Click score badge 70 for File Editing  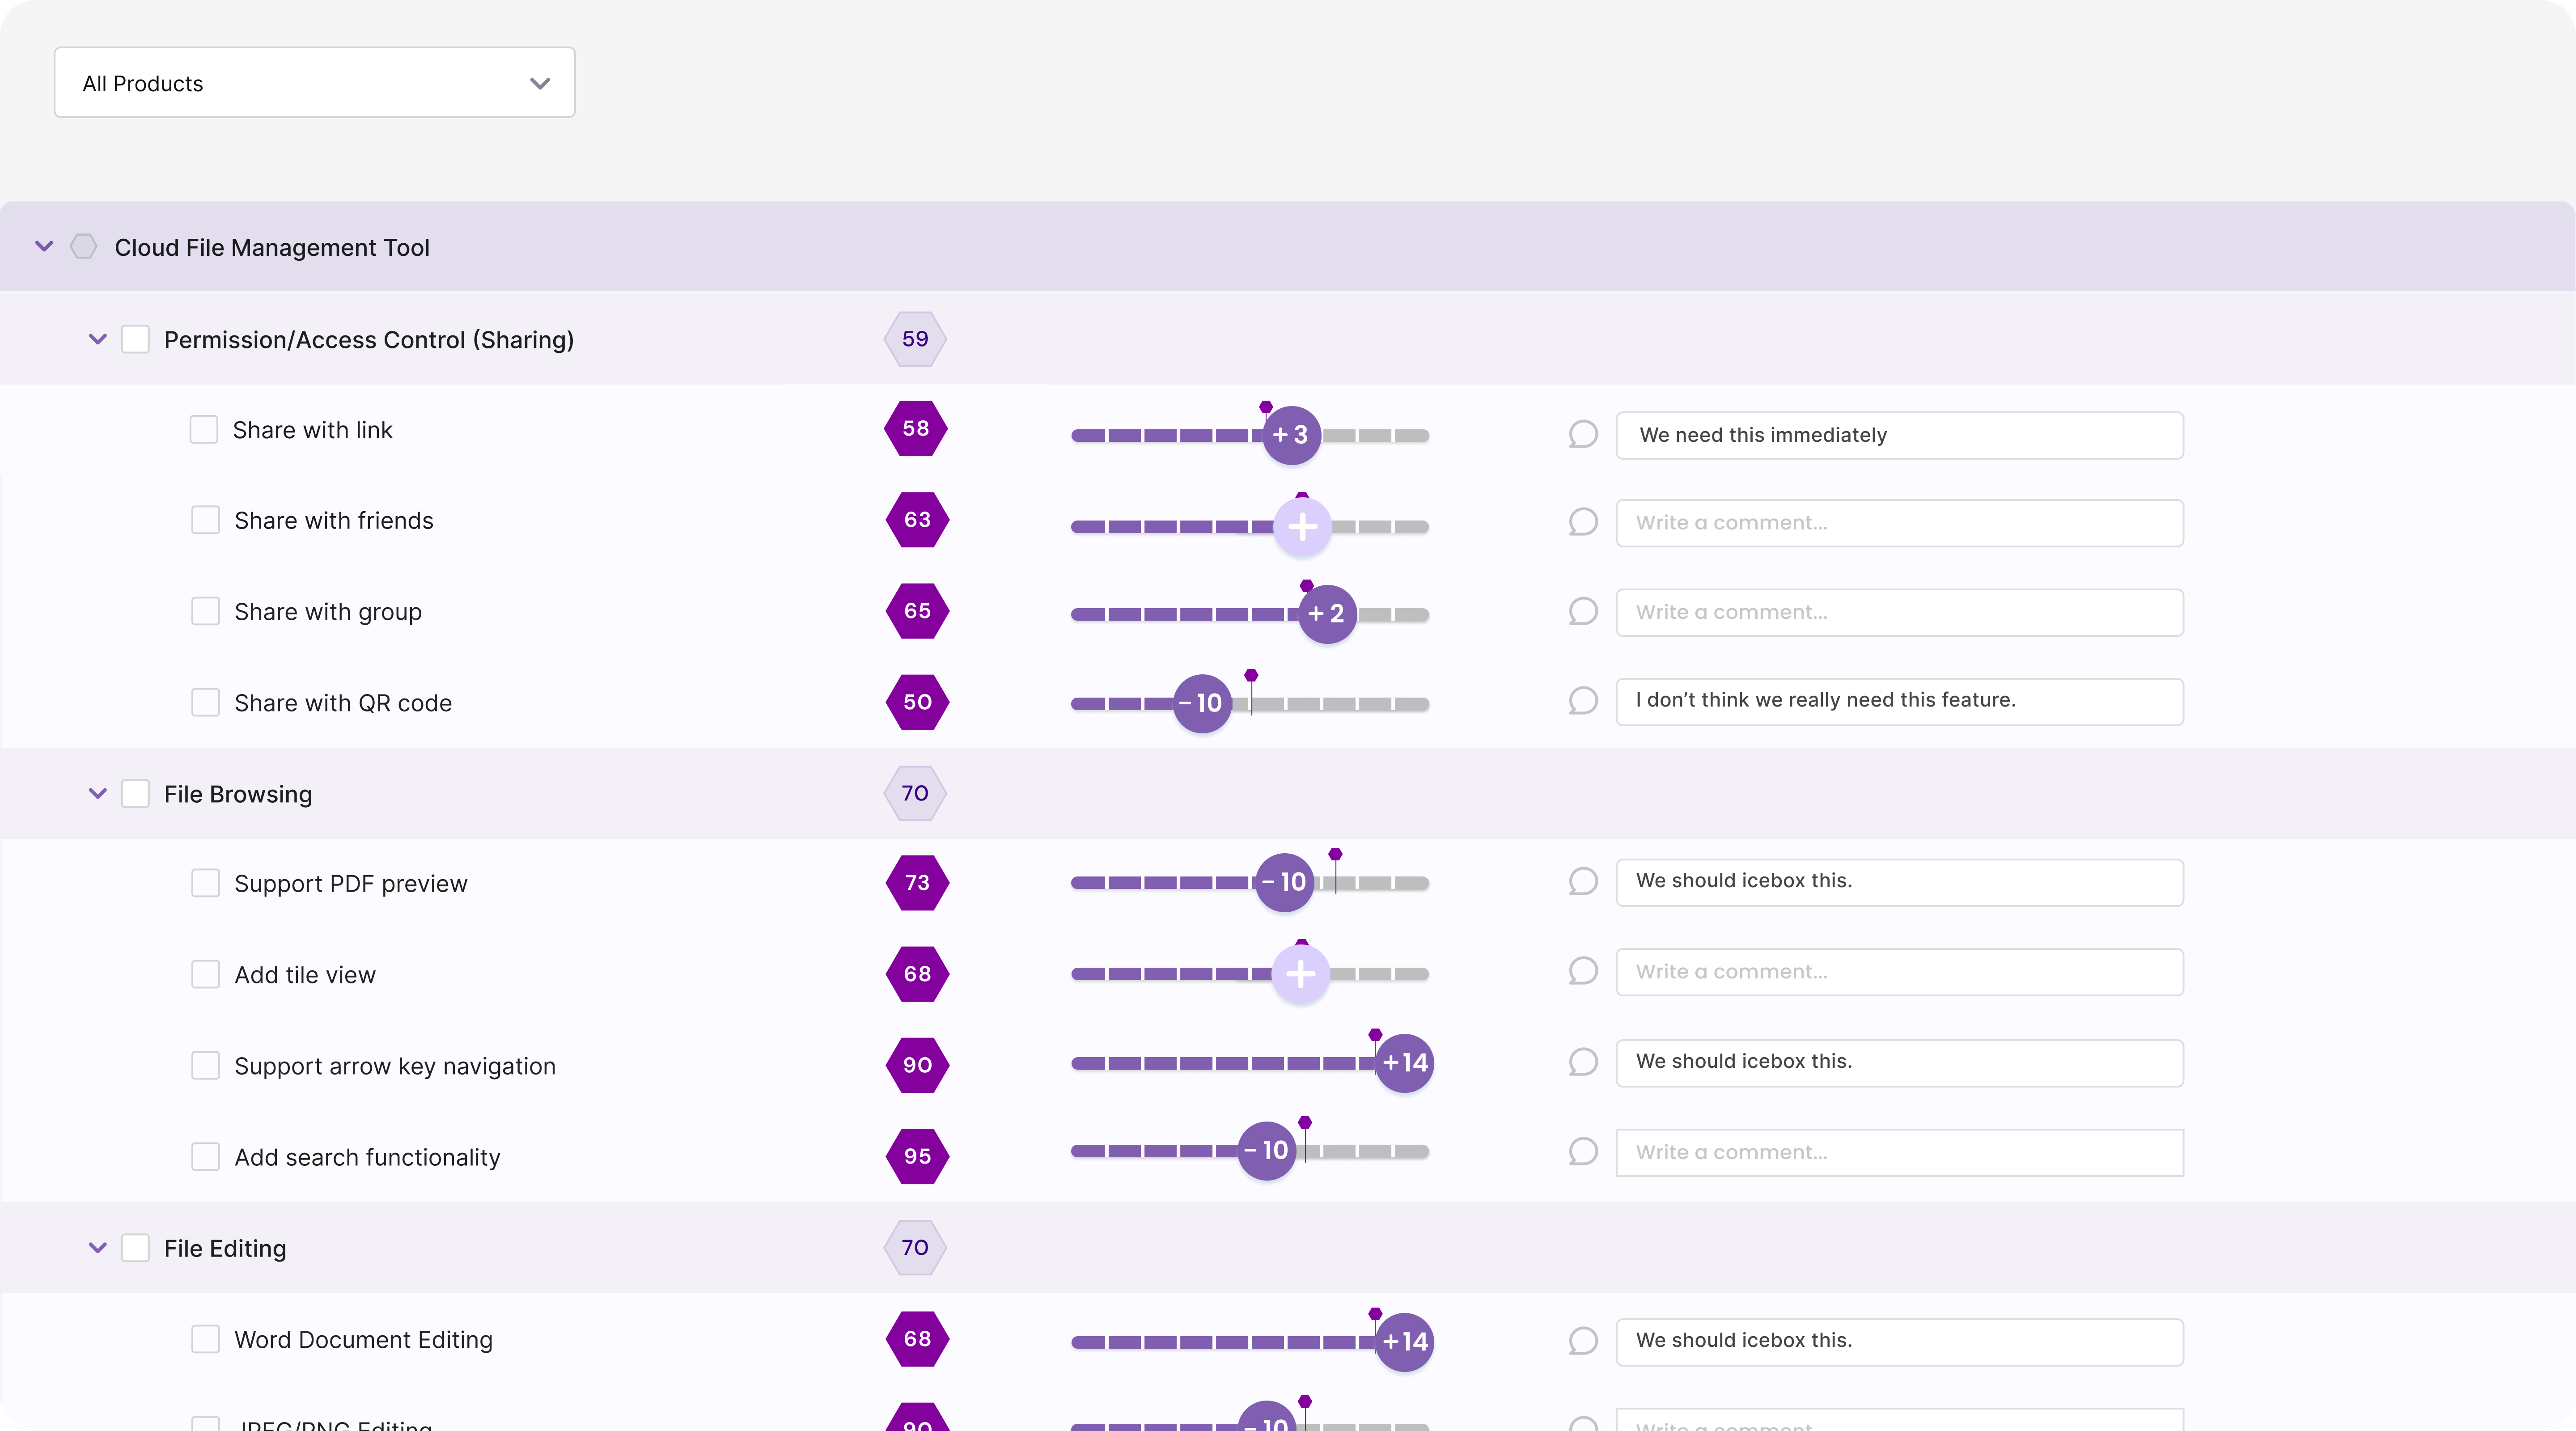(915, 1248)
